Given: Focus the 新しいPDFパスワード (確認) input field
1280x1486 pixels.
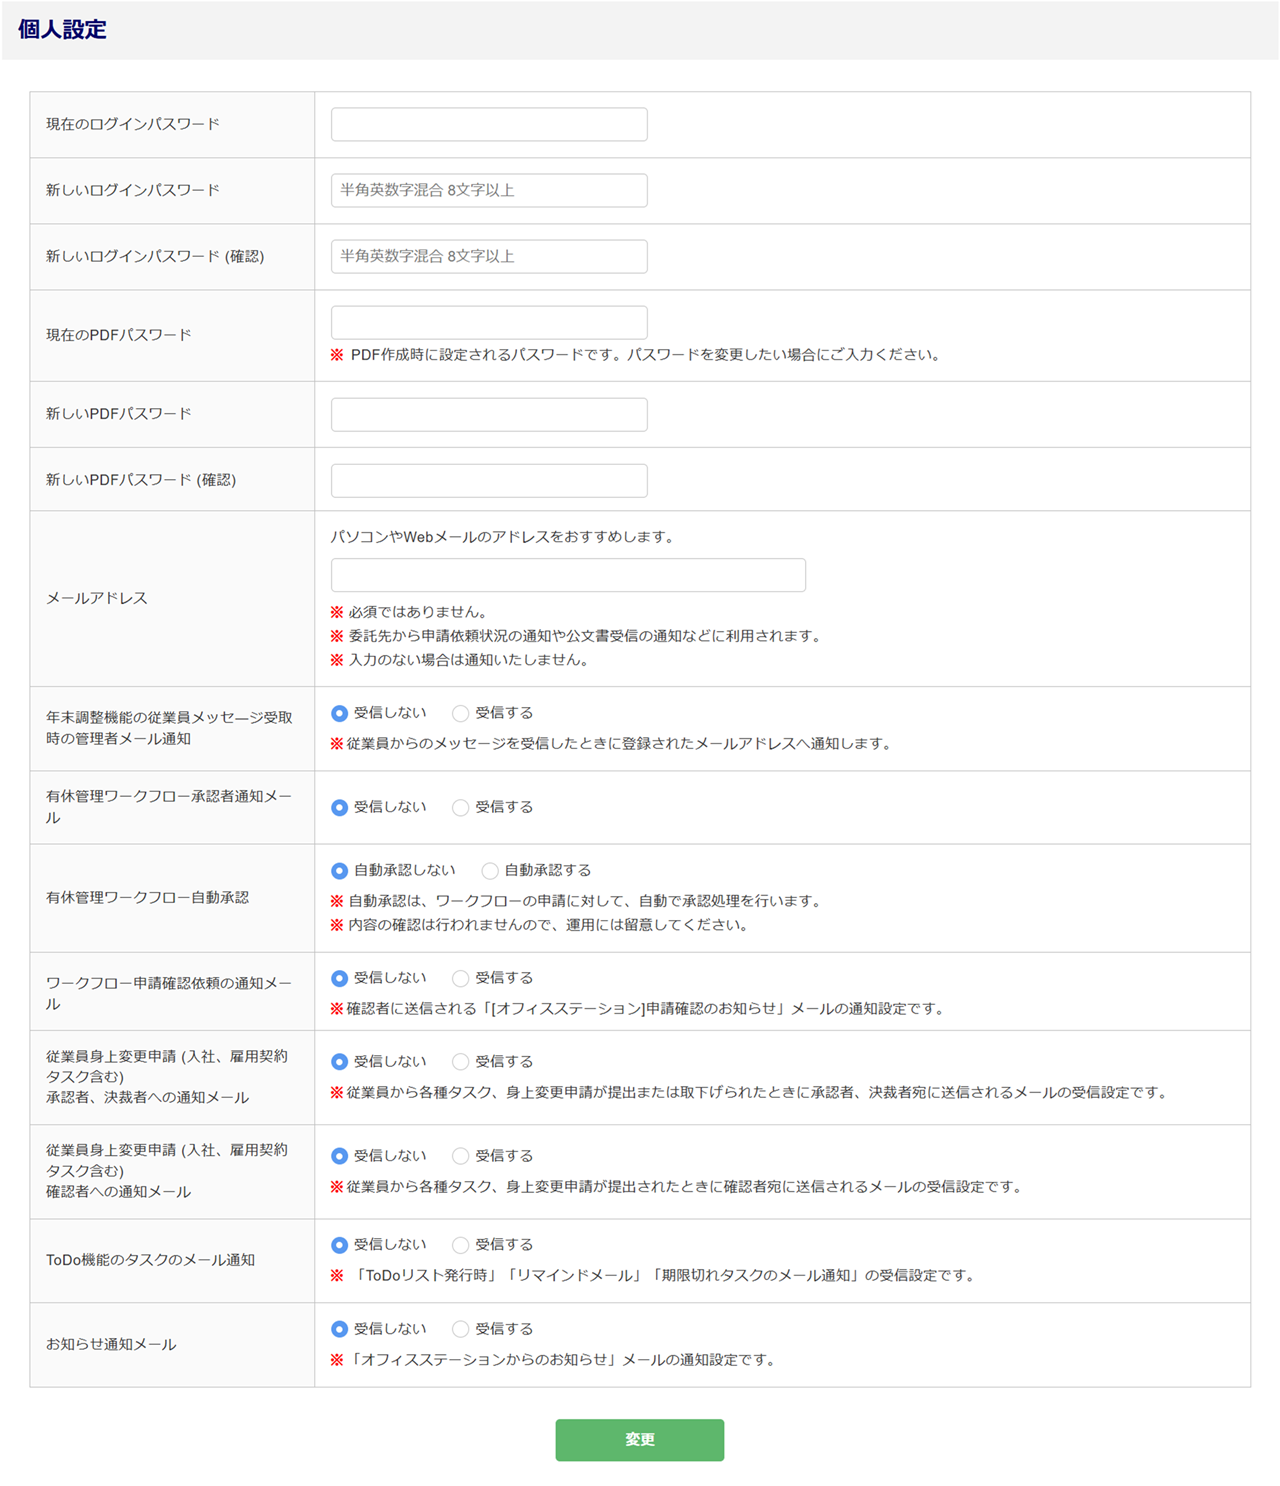Looking at the screenshot, I should 489,481.
